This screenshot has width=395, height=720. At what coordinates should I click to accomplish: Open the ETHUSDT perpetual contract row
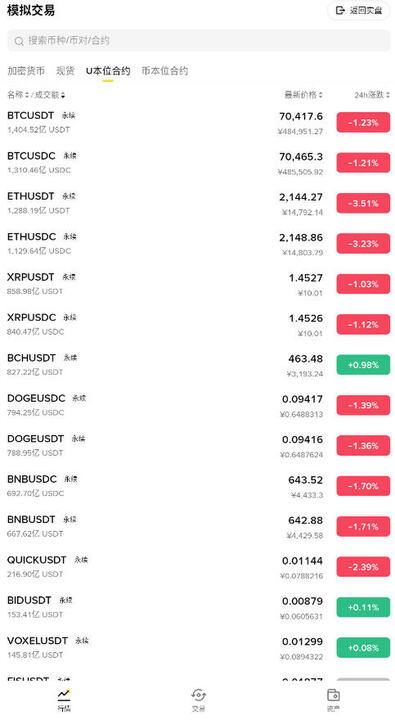point(198,203)
